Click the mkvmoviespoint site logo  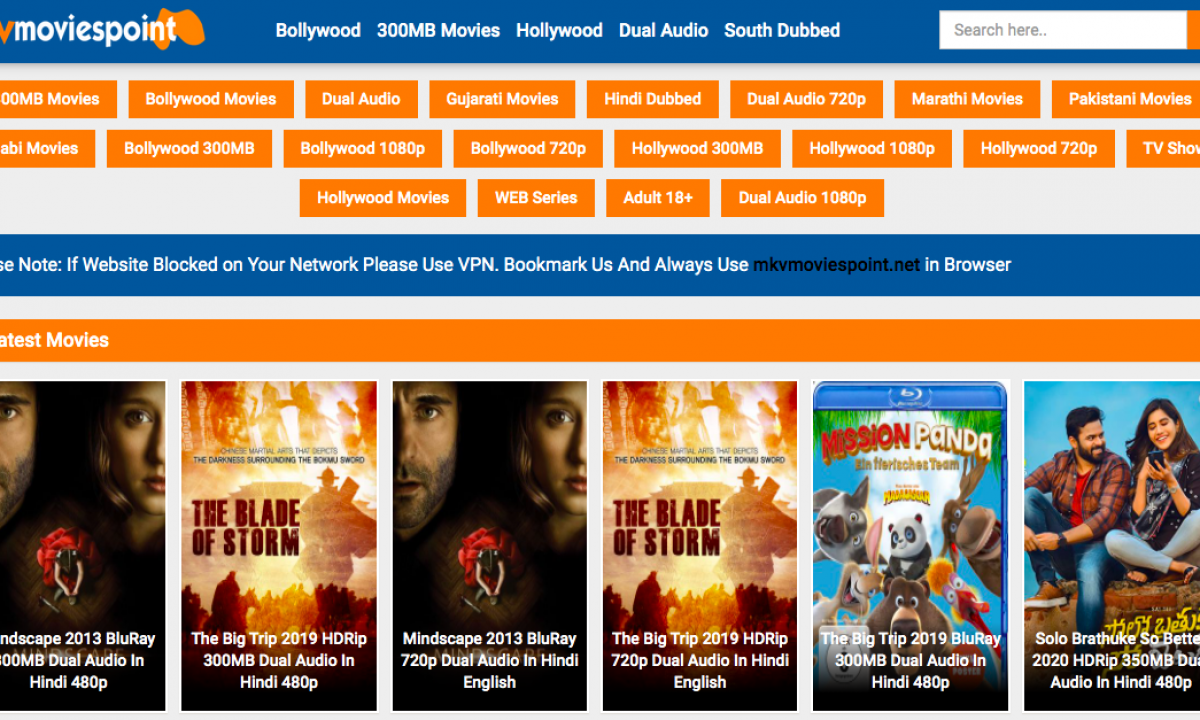[x=100, y=30]
